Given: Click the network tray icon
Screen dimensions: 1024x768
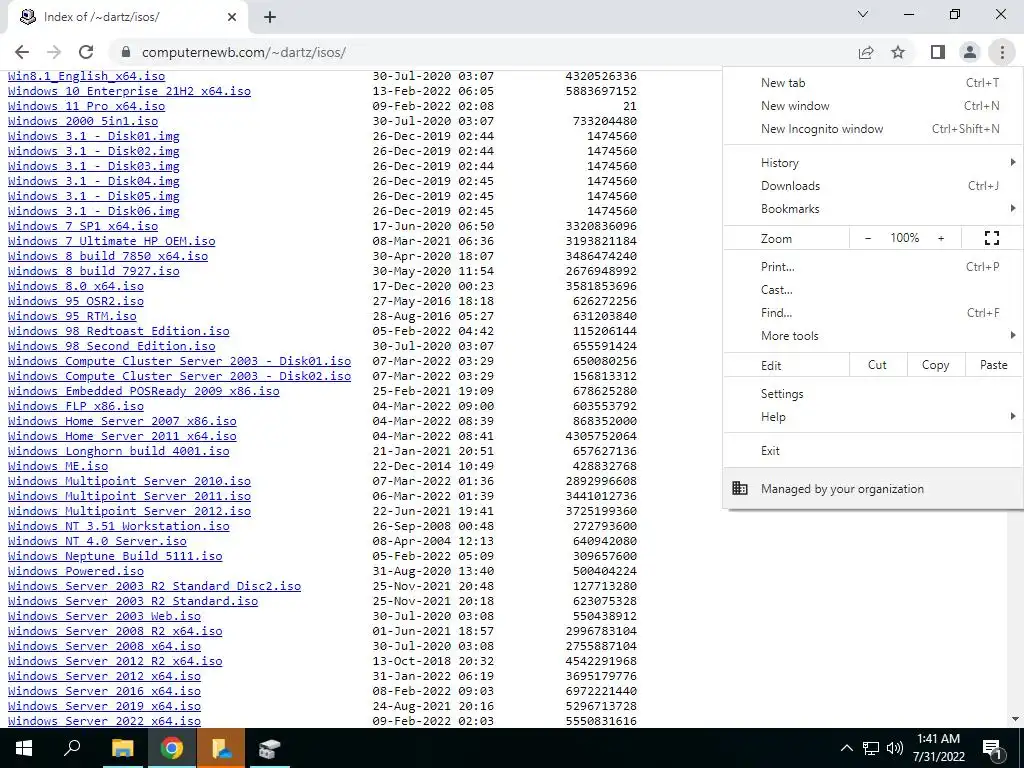Looking at the screenshot, I should click(871, 748).
